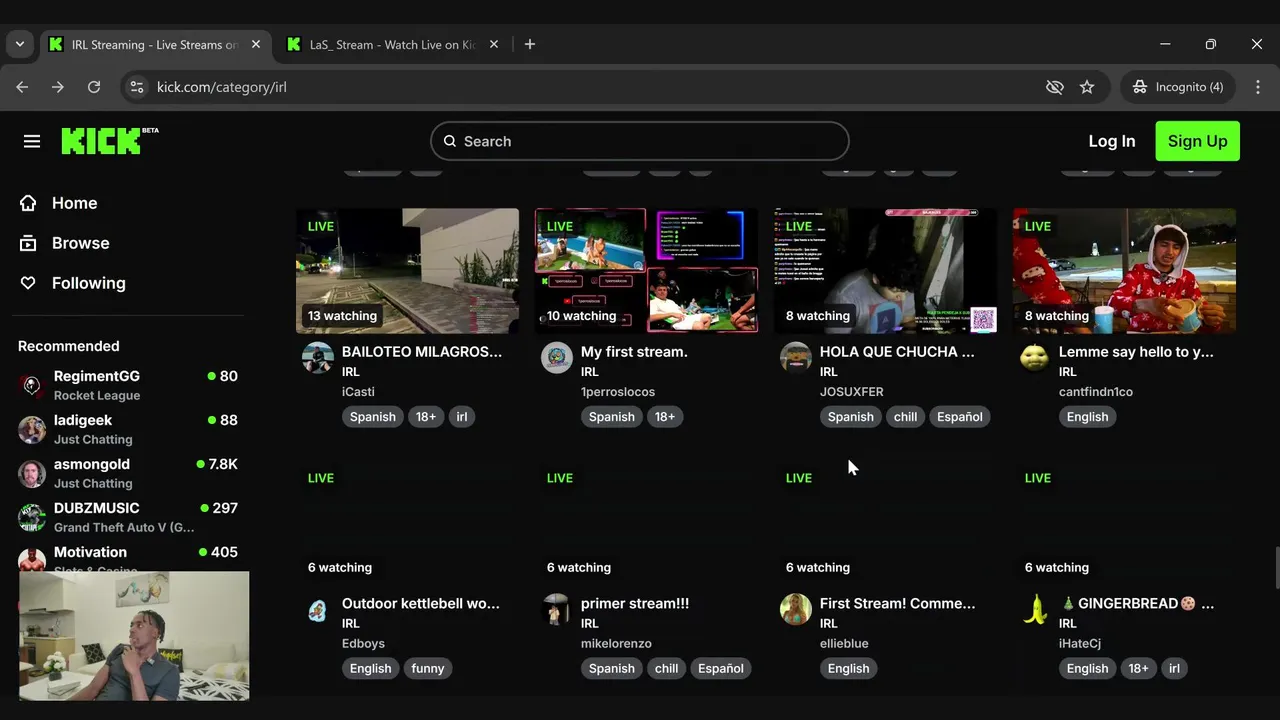Click the search magnifier icon

(450, 141)
